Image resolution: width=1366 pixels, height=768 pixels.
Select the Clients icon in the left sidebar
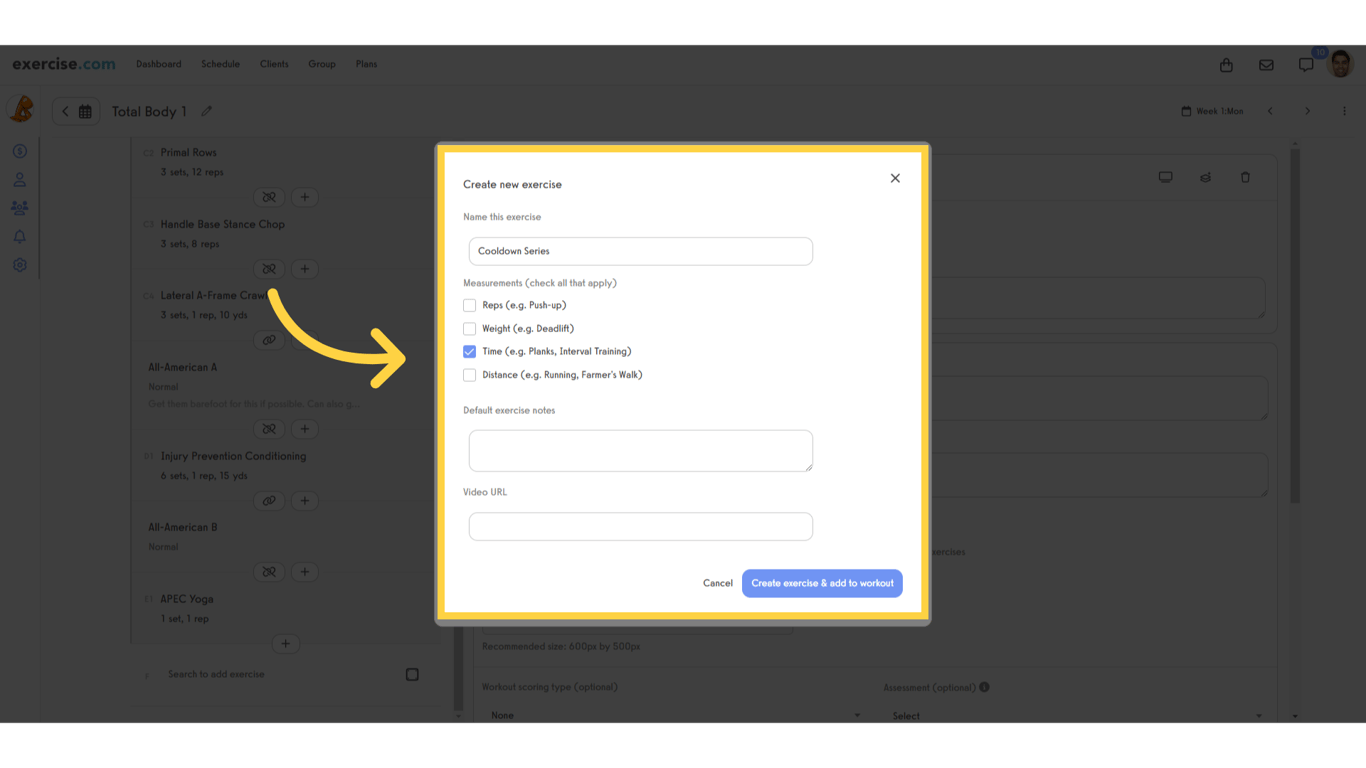(19, 179)
